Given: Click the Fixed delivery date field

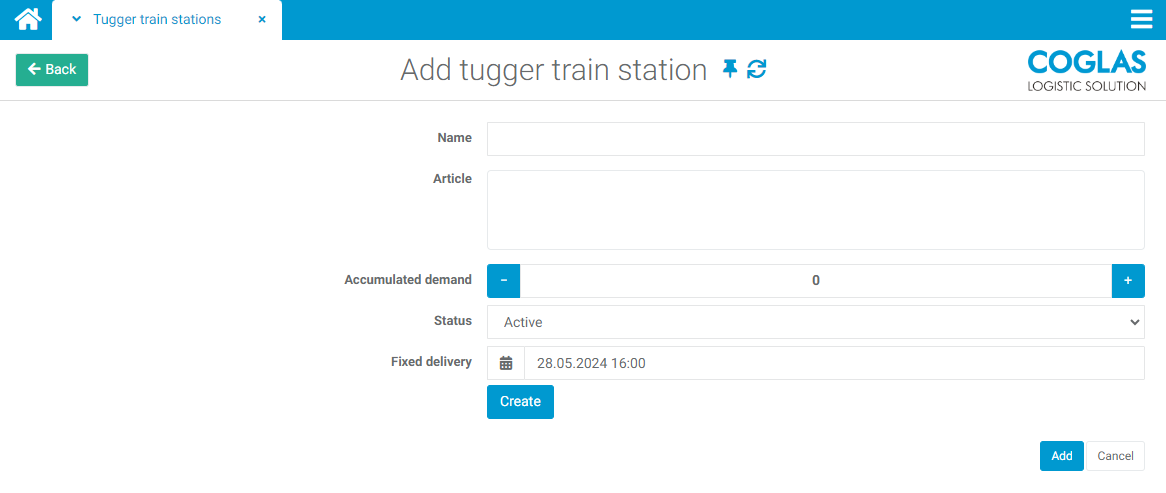Looking at the screenshot, I should 833,363.
